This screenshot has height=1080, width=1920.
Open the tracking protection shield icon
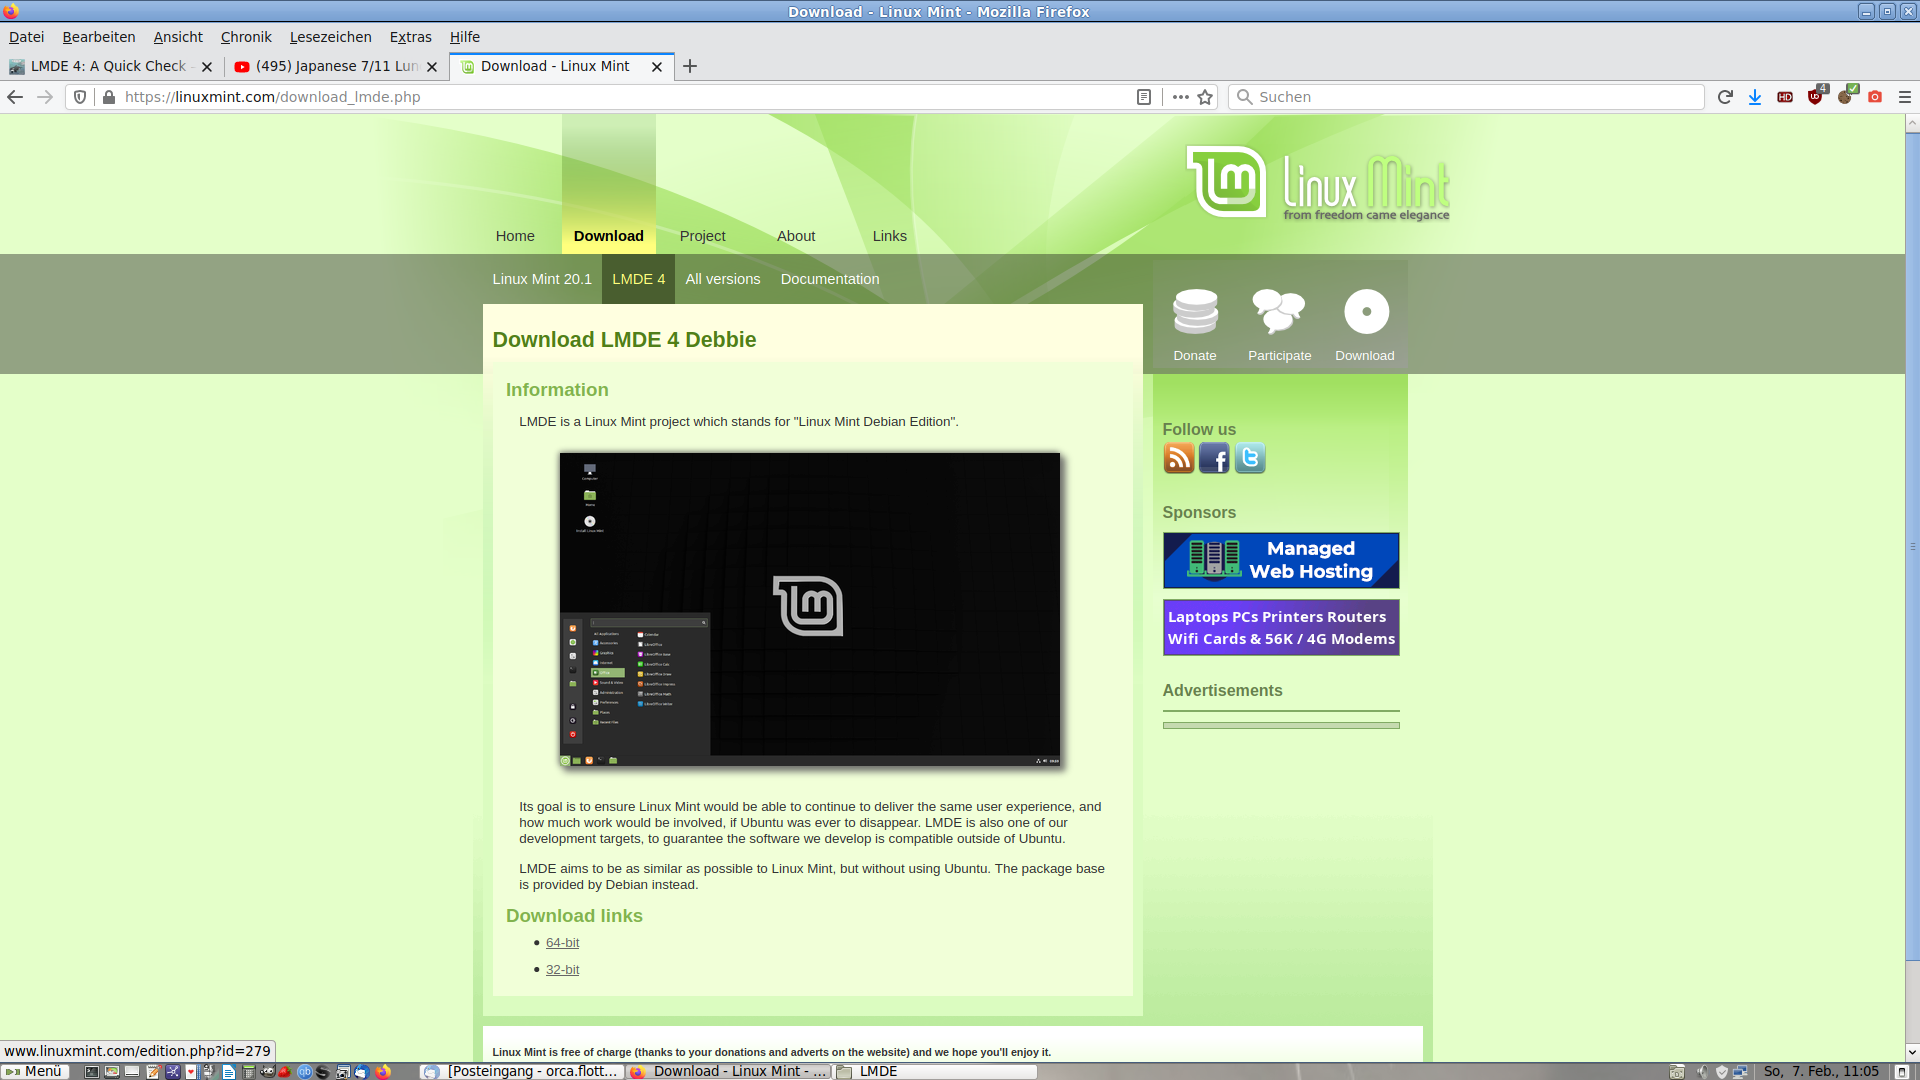pyautogui.click(x=80, y=97)
